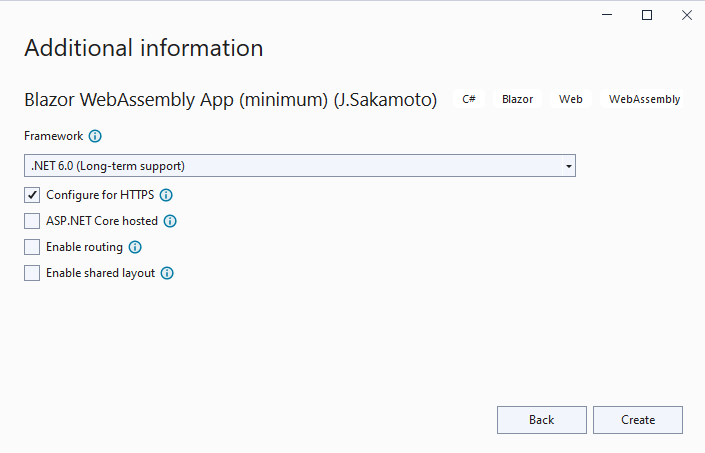The height and width of the screenshot is (453, 705).
Task: Click the Create button
Action: click(637, 420)
